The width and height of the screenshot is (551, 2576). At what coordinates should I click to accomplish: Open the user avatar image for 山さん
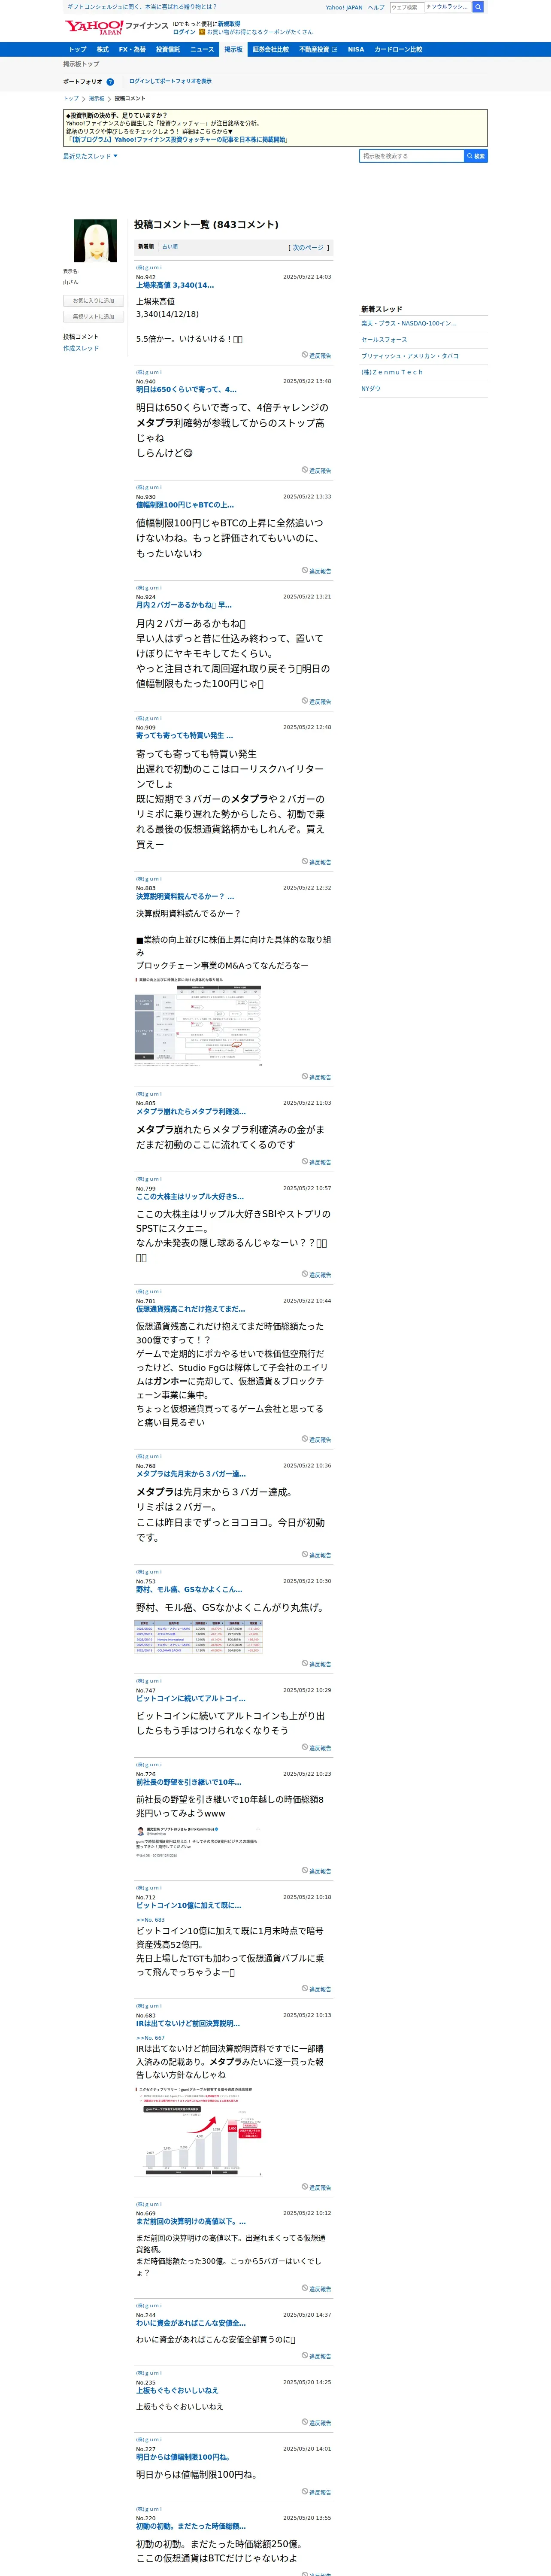[95, 241]
